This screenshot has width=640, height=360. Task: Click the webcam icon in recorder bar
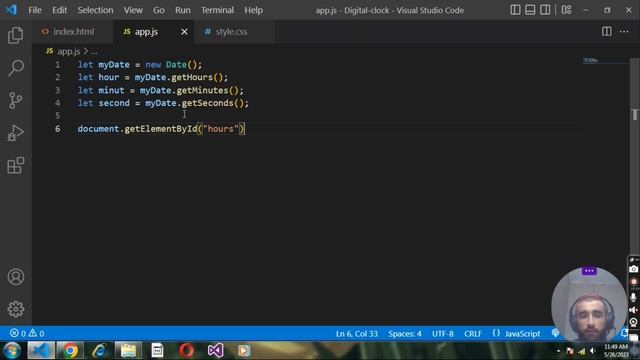click(633, 322)
